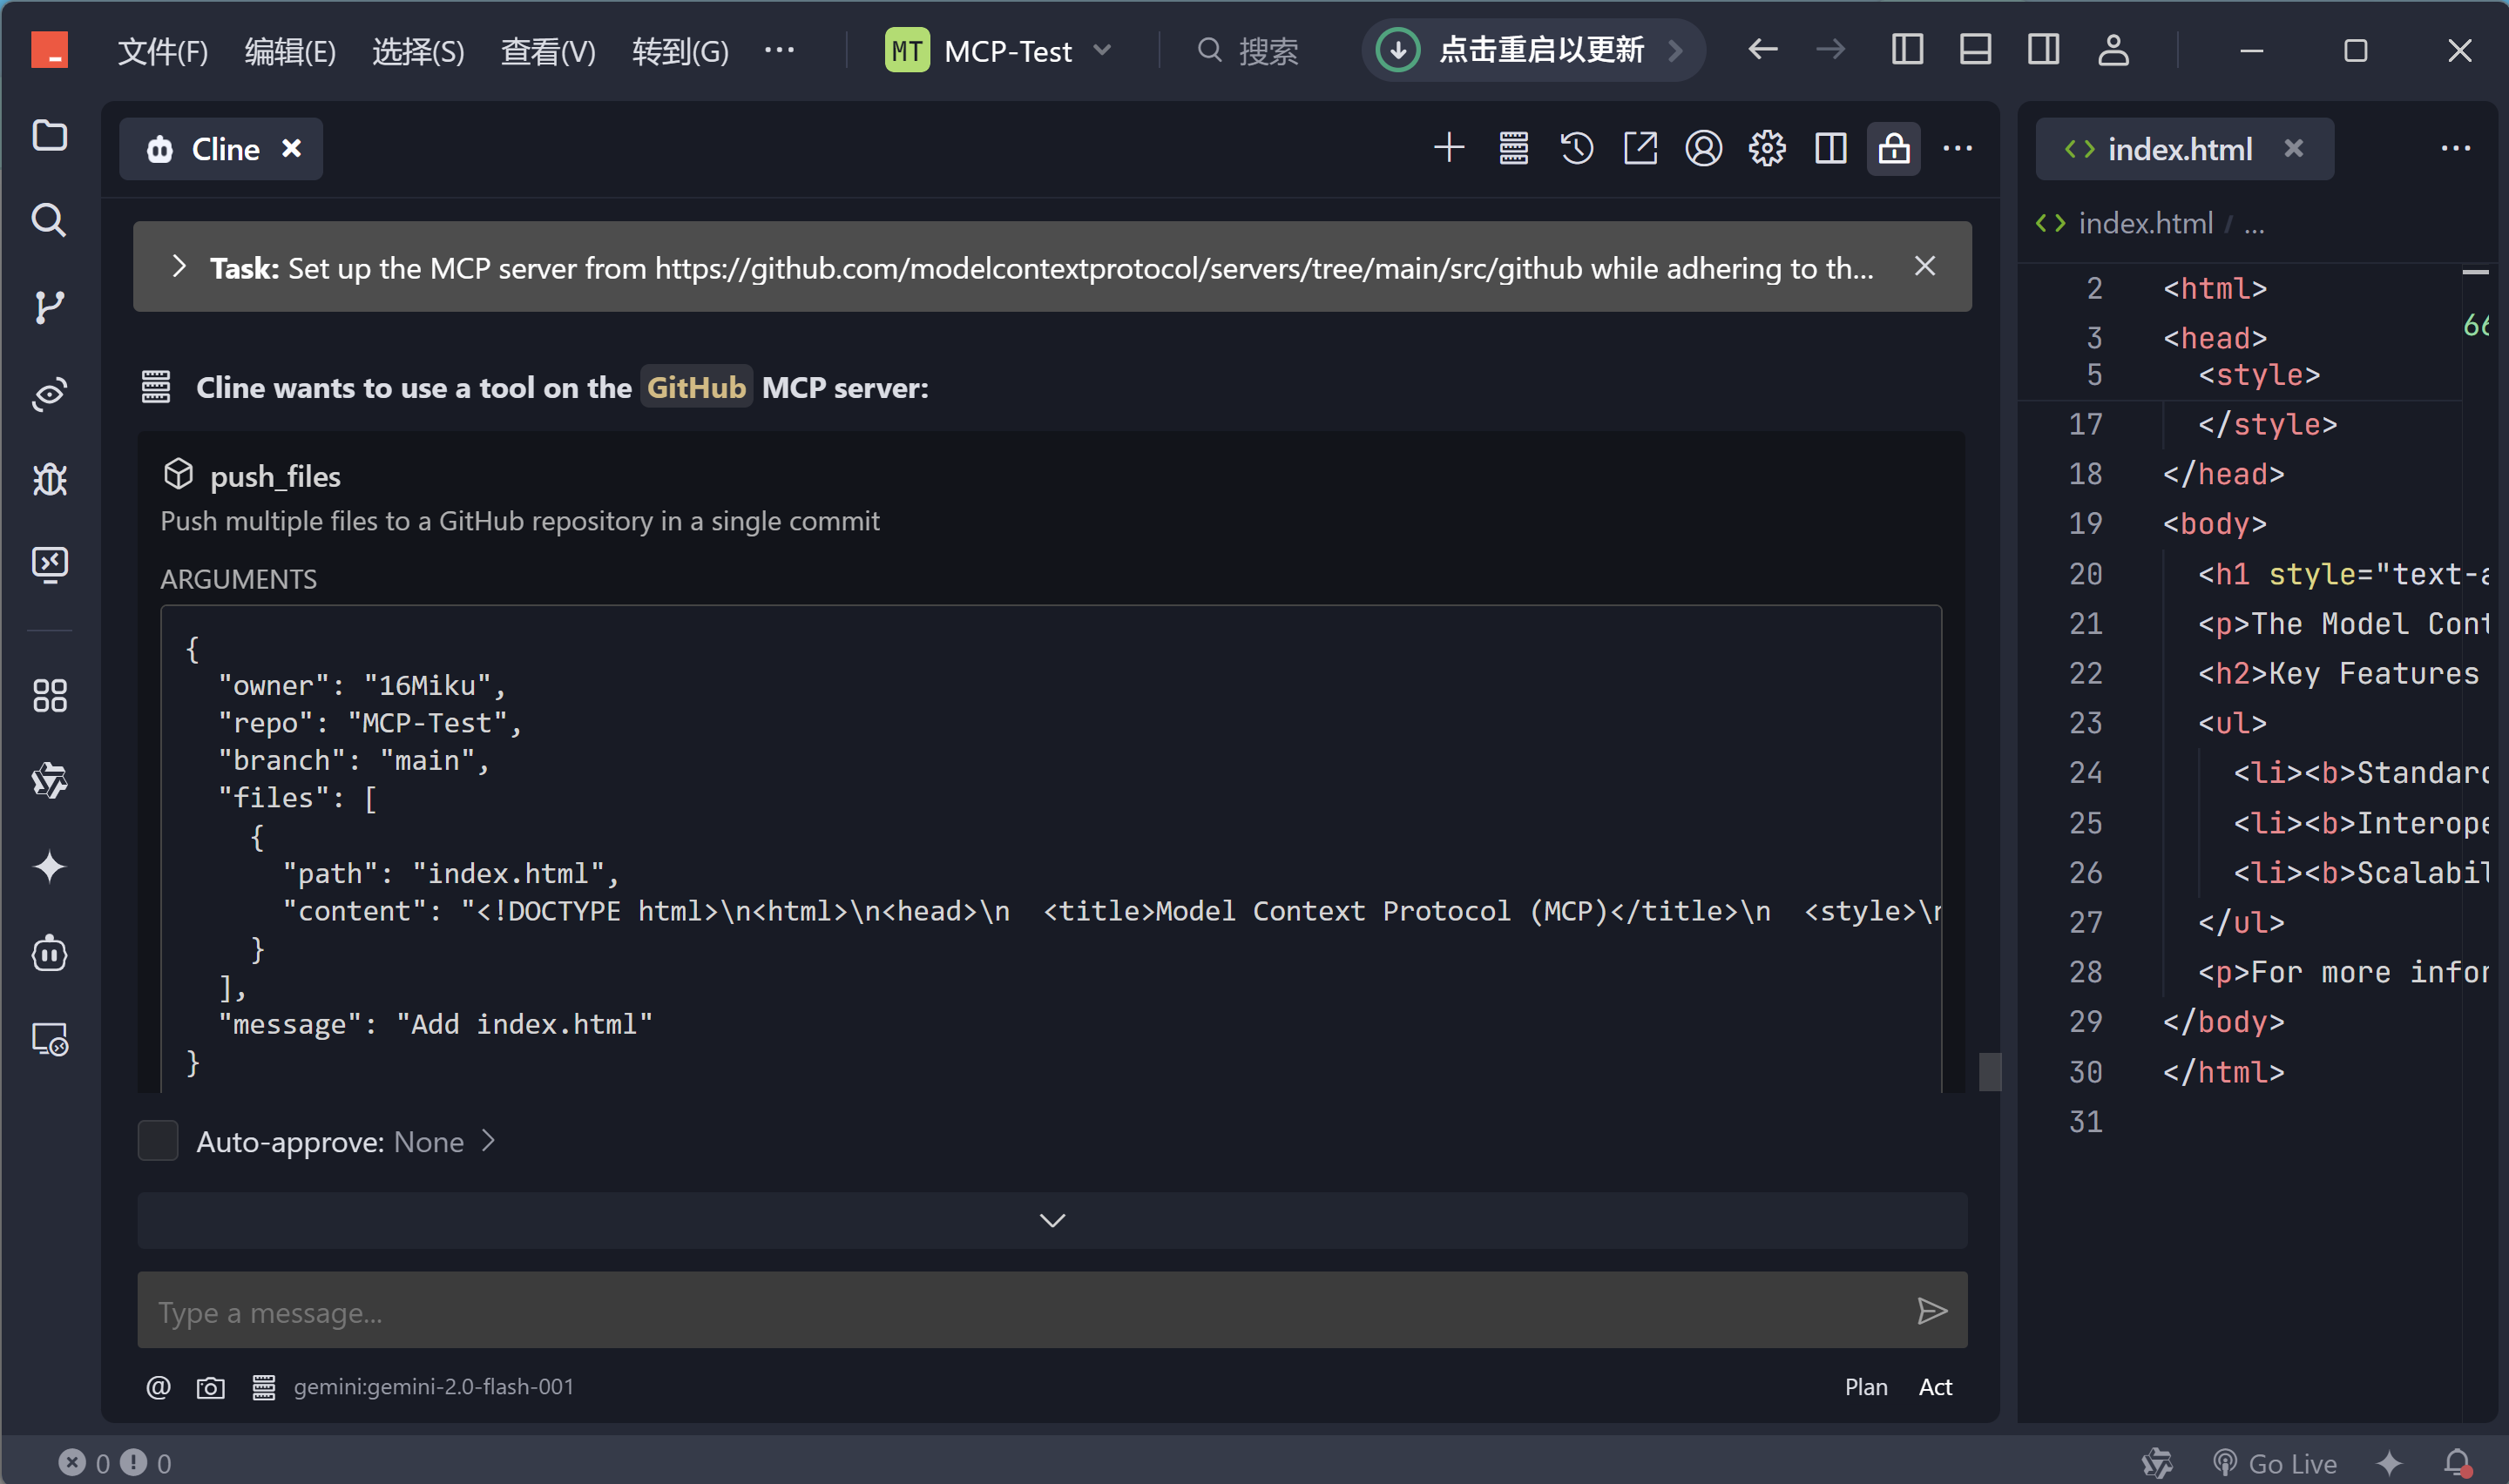This screenshot has height=1484, width=2509.
Task: Select the index.html editor tab
Action: pyautogui.click(x=2178, y=149)
